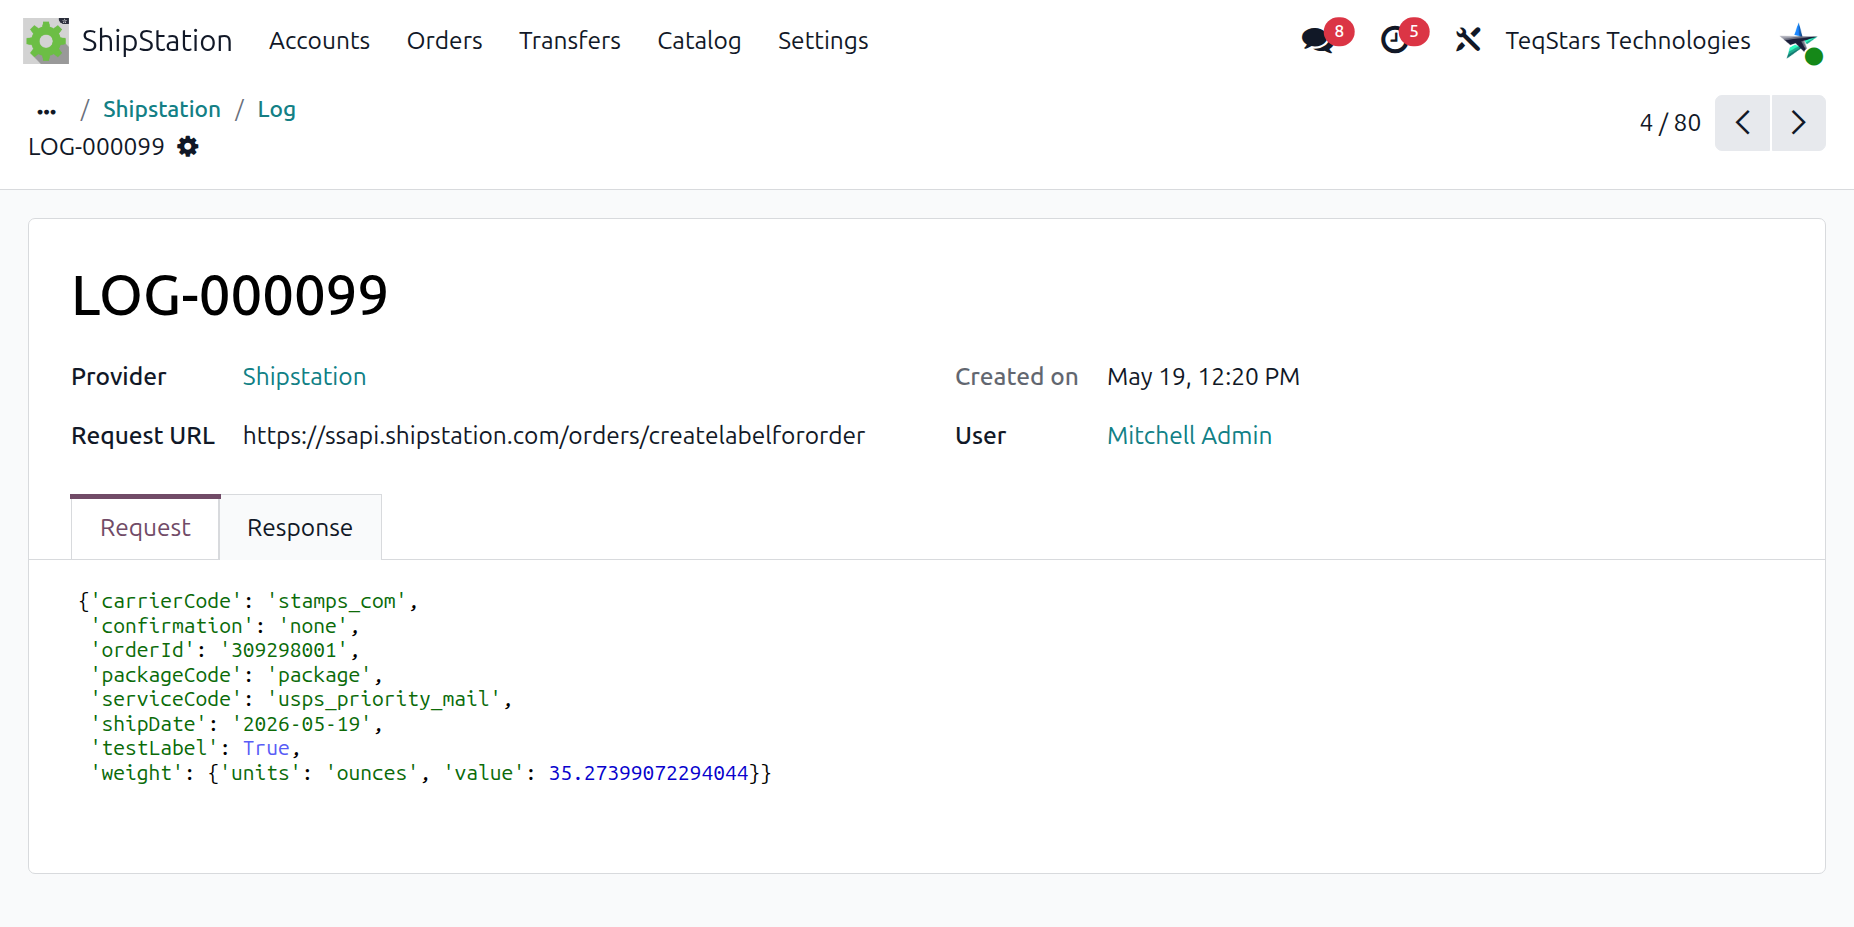
Task: Open the Catalog menu
Action: click(x=699, y=41)
